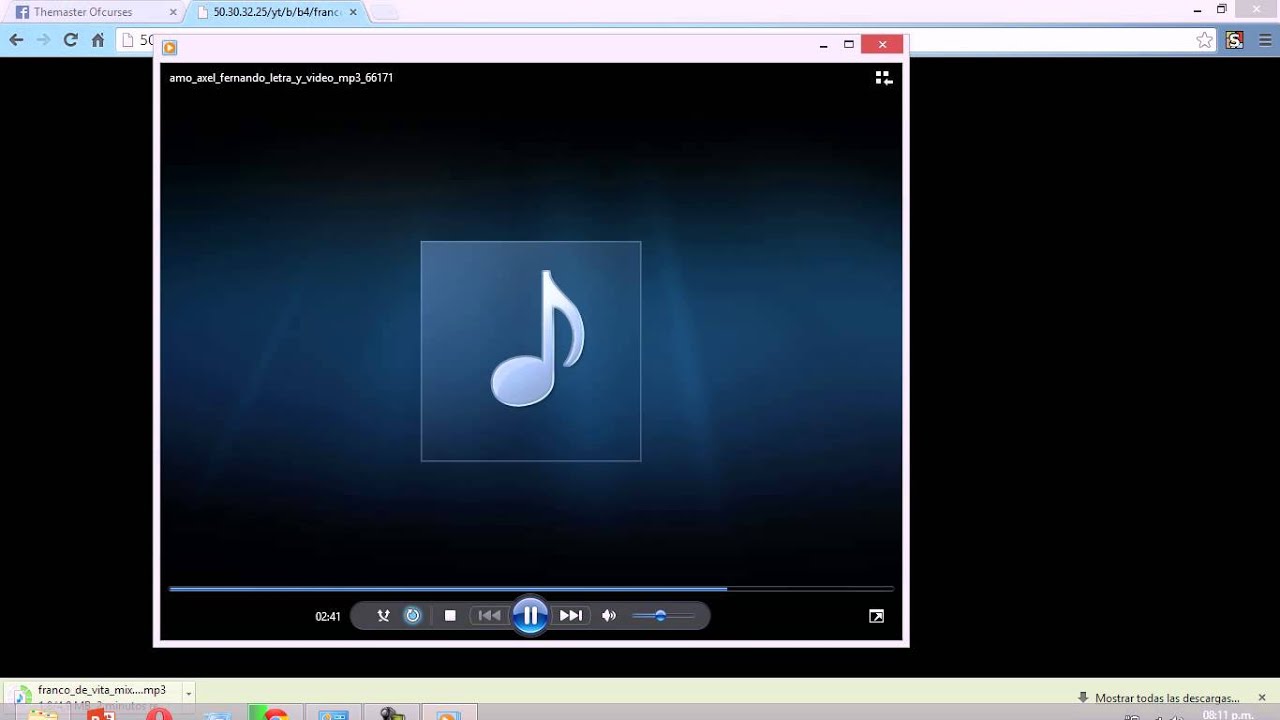The image size is (1280, 720).
Task: Maximize the media player window
Action: click(x=849, y=45)
